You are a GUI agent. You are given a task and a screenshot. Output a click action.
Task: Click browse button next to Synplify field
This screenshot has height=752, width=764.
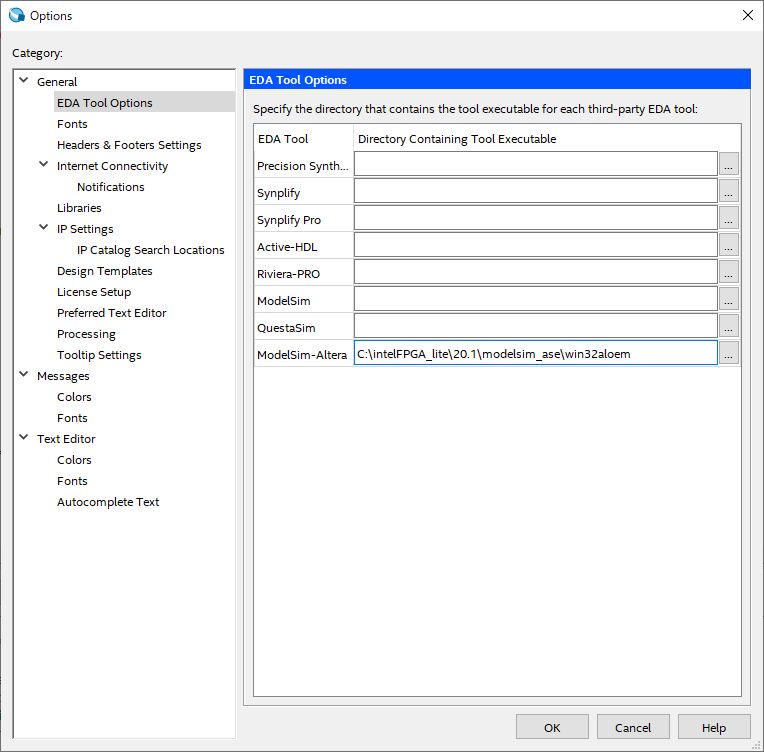coord(729,192)
